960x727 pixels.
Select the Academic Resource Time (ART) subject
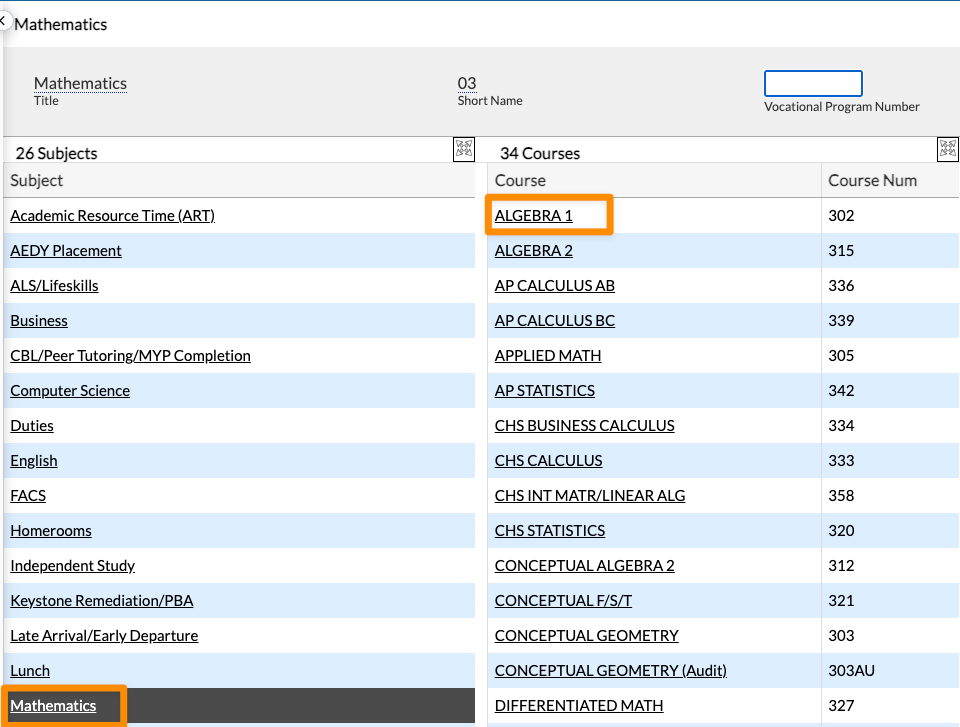(x=112, y=216)
